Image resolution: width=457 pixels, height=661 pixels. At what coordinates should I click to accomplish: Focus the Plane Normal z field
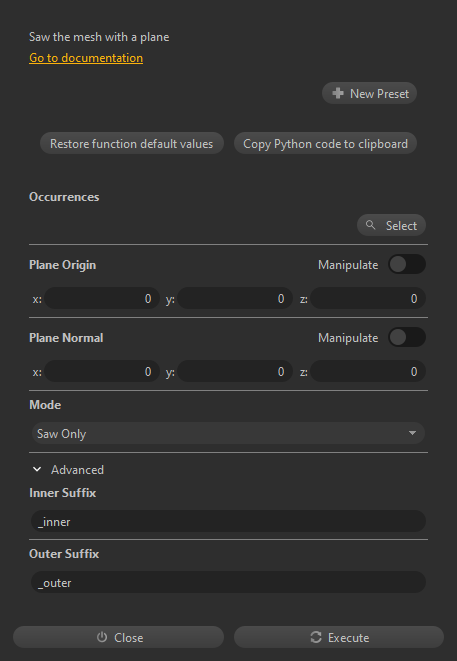click(x=368, y=371)
